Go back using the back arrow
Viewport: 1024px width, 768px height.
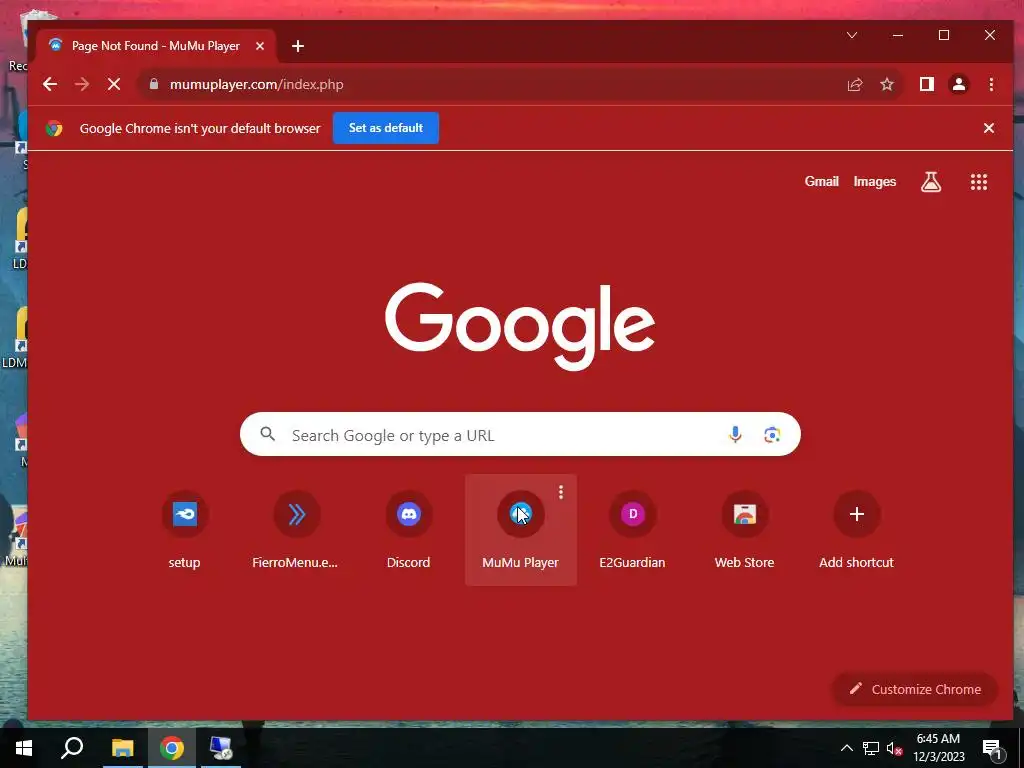pyautogui.click(x=50, y=84)
